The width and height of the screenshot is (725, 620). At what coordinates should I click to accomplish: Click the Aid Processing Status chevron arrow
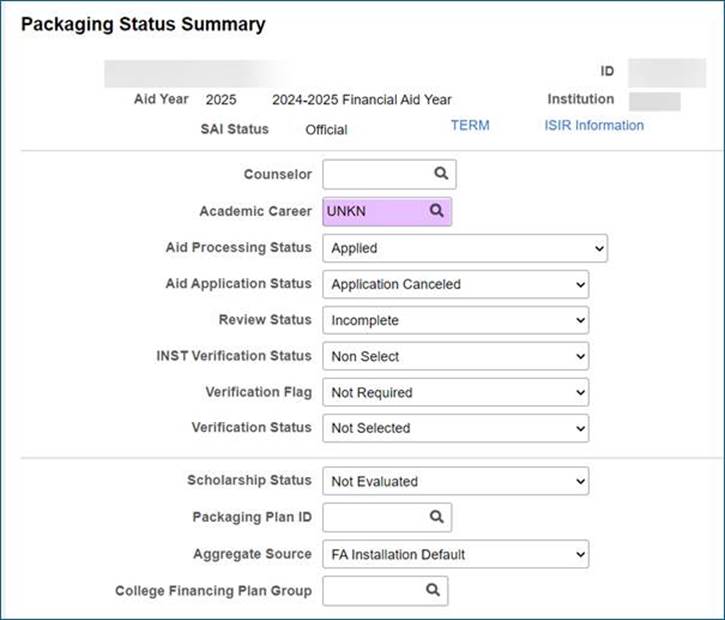599,249
